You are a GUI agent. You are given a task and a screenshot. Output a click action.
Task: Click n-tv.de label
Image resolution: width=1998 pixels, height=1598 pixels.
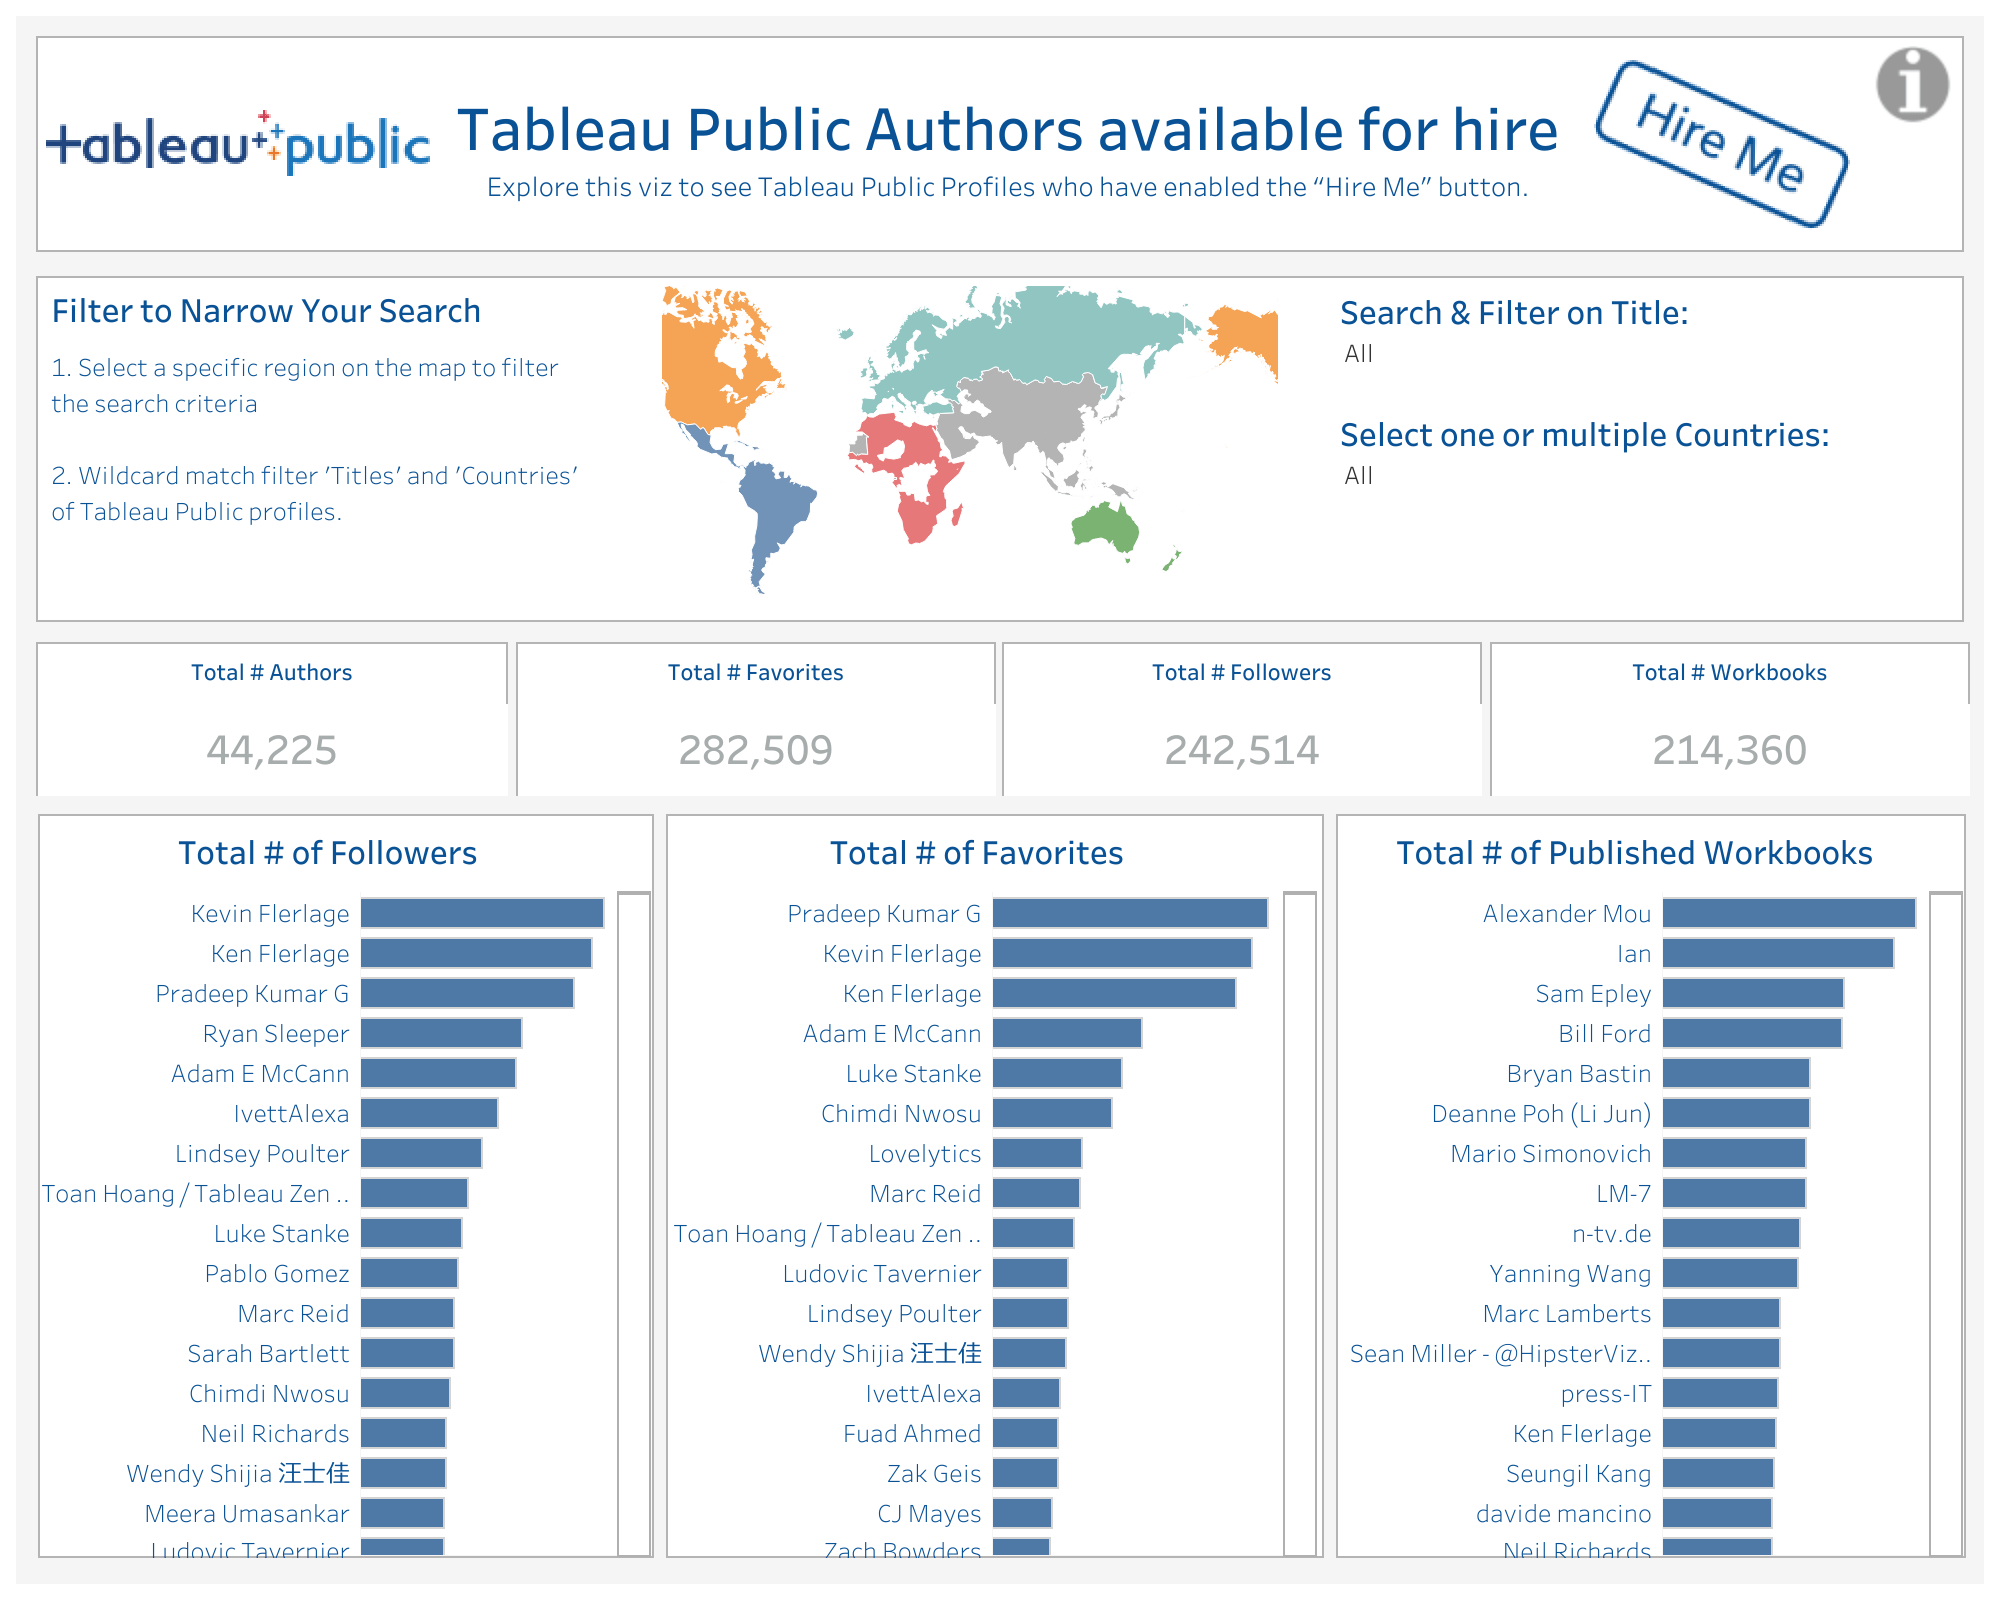coord(1612,1234)
